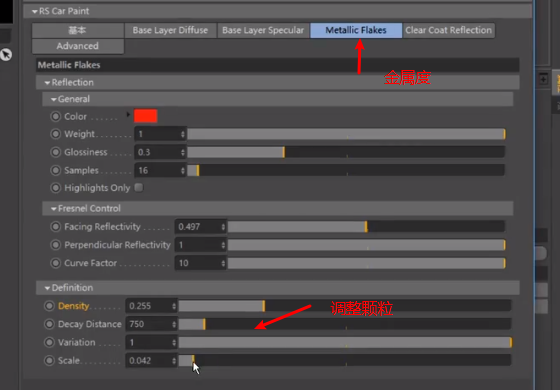Screen dimensions: 560x390
Task: Toggle Facing Reflectivity animation circle
Action: pyautogui.click(x=55, y=226)
